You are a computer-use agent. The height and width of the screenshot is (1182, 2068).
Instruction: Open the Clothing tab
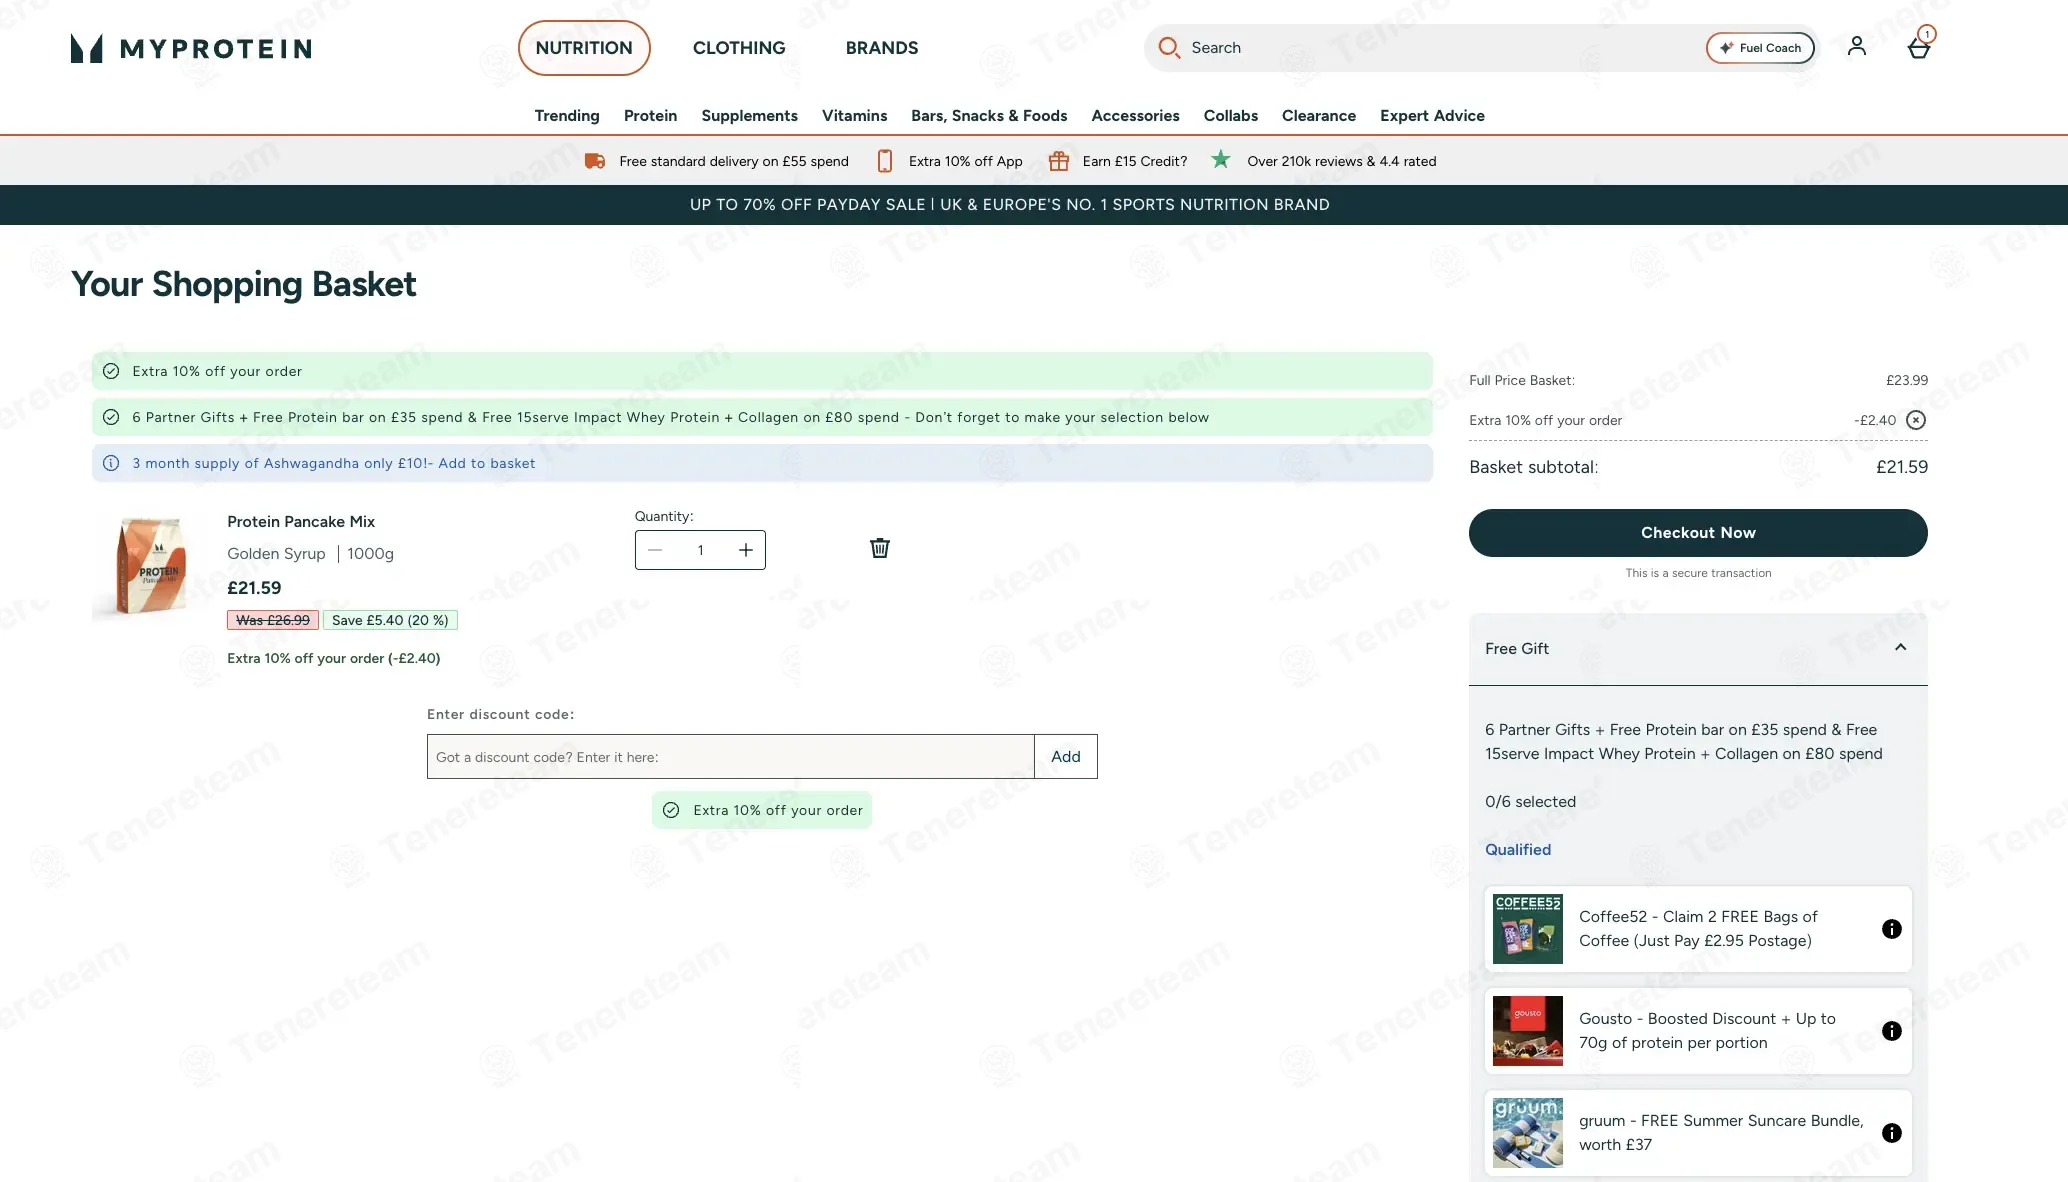pos(739,48)
